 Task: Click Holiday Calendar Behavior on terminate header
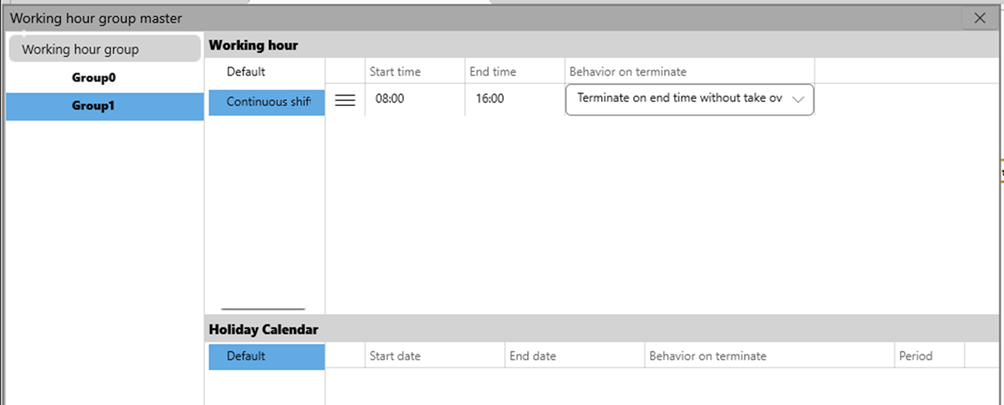click(708, 356)
